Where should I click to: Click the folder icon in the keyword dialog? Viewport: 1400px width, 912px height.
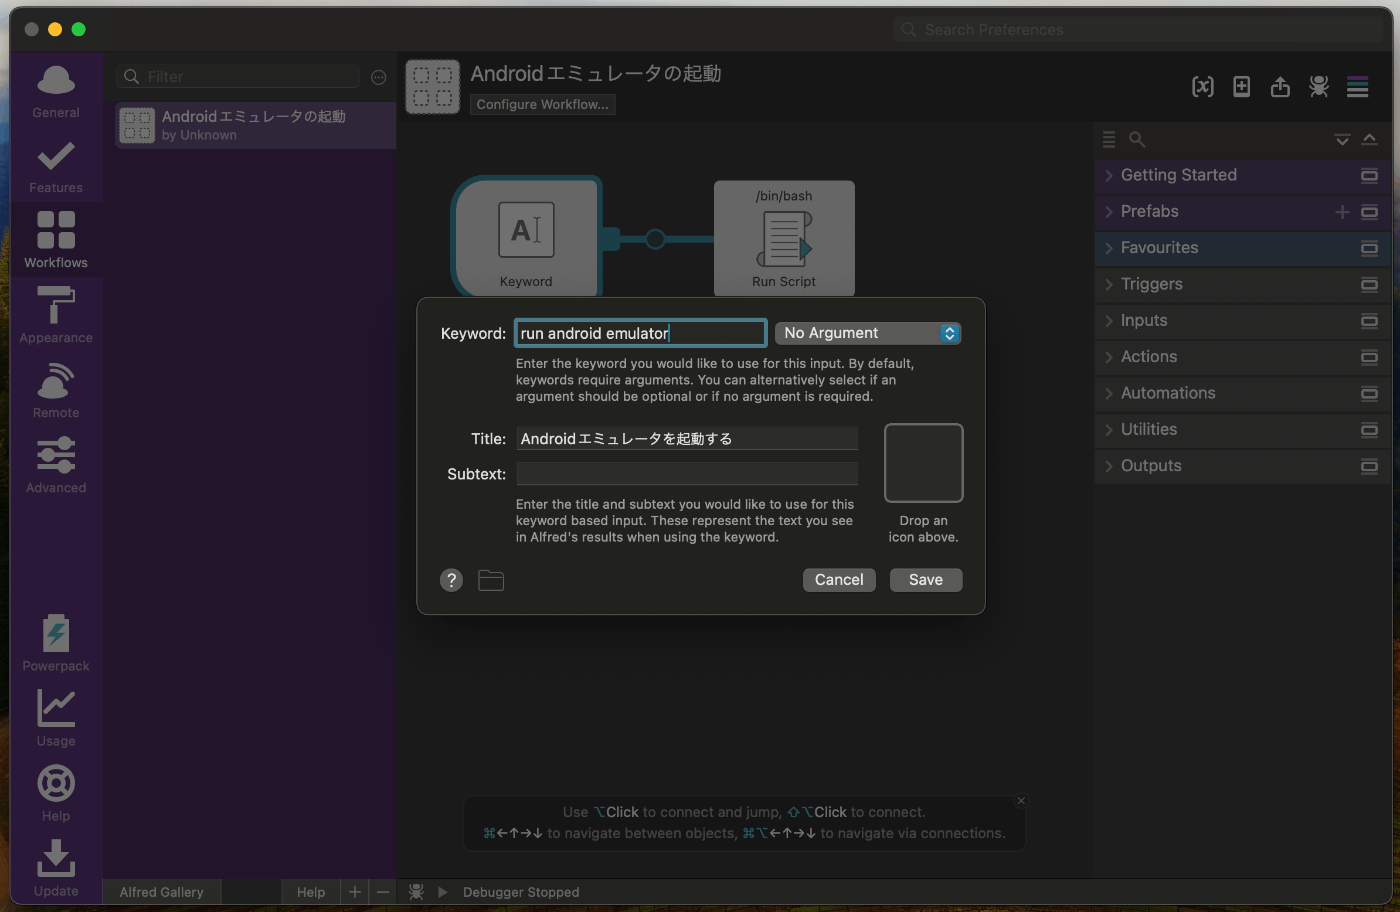[x=491, y=580]
